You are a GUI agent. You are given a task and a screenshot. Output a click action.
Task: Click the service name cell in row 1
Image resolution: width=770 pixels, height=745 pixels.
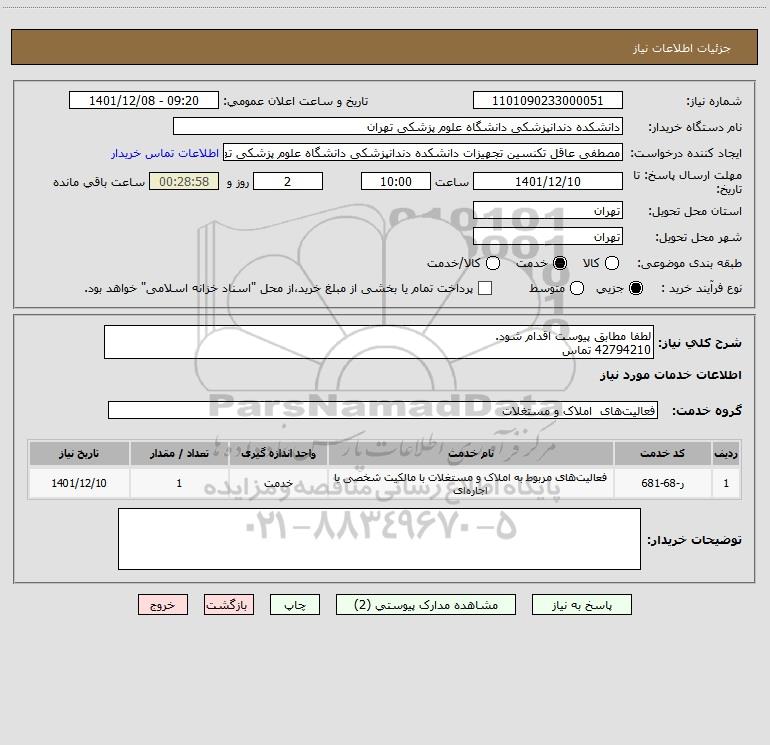click(470, 483)
